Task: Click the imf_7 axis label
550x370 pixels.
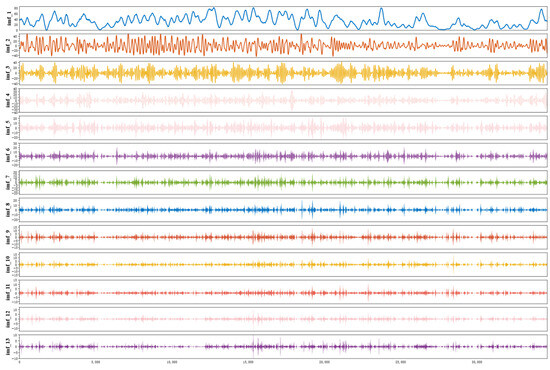Action: [9, 182]
